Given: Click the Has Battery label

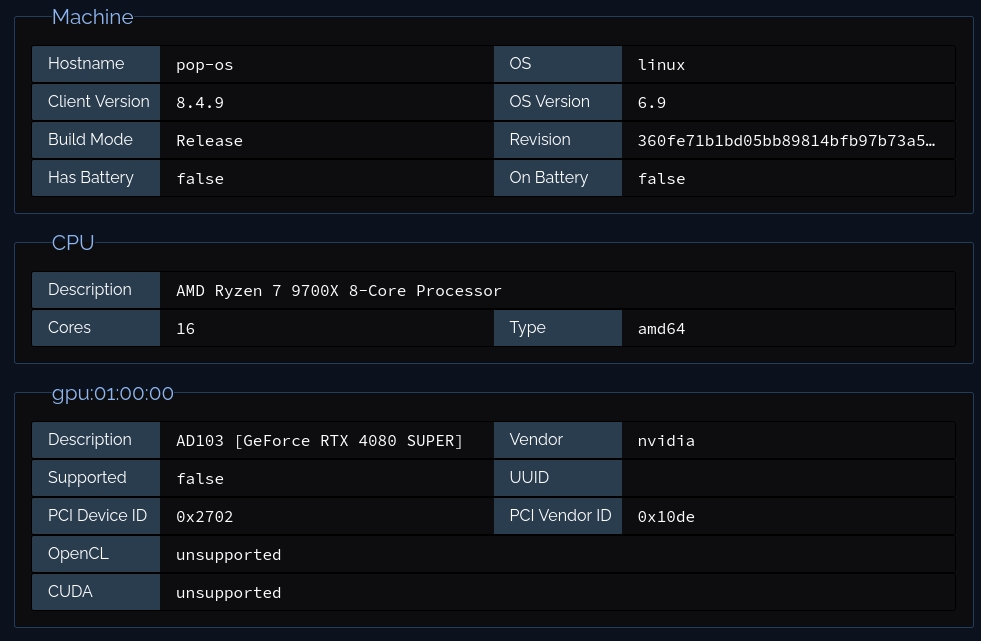Looking at the screenshot, I should pyautogui.click(x=91, y=178).
